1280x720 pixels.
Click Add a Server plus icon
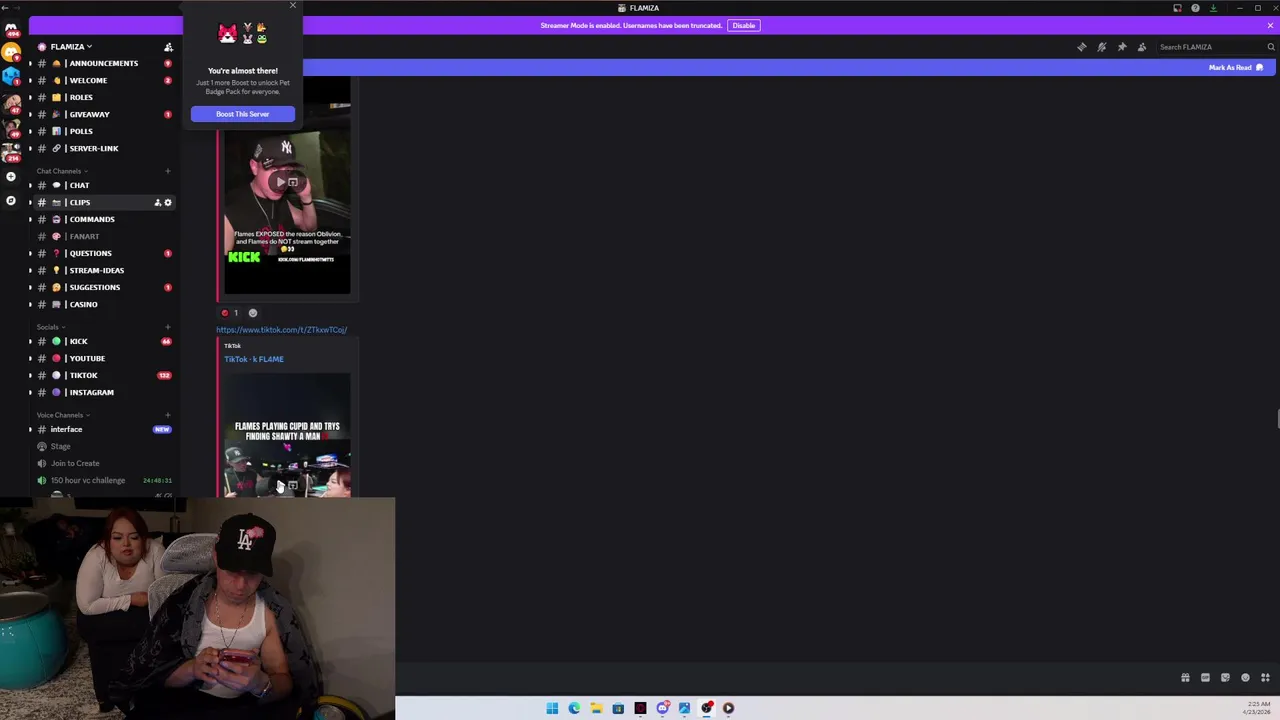point(11,176)
